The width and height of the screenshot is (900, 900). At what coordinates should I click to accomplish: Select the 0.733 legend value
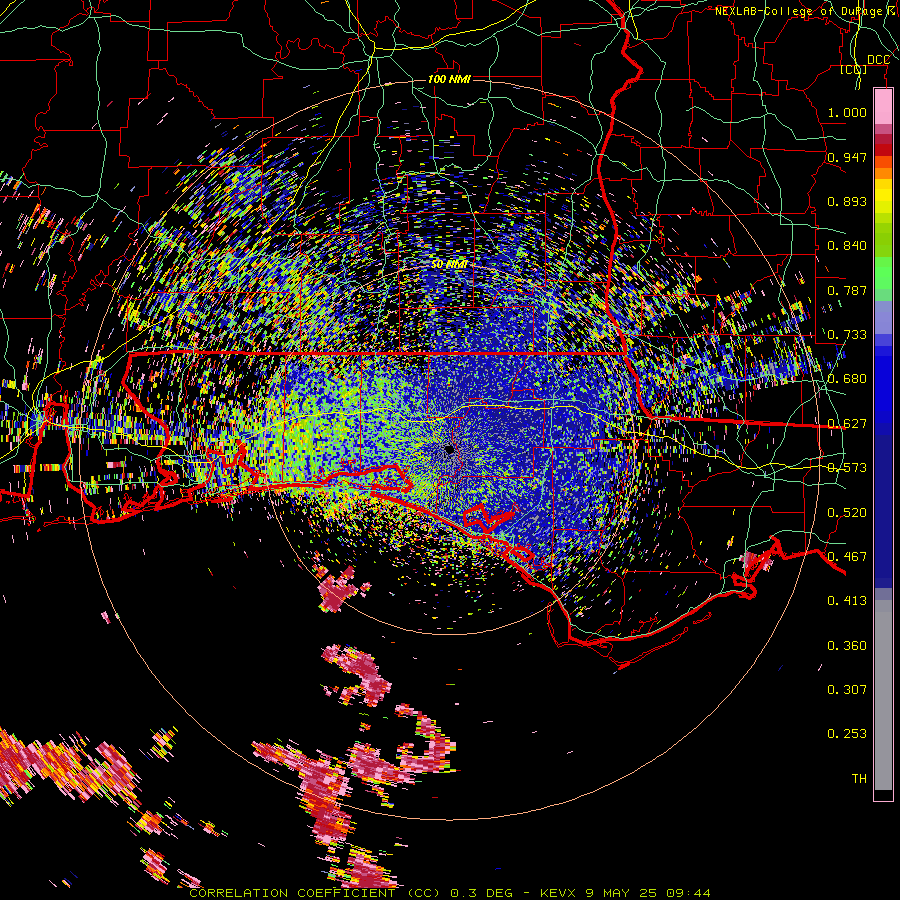pos(847,334)
